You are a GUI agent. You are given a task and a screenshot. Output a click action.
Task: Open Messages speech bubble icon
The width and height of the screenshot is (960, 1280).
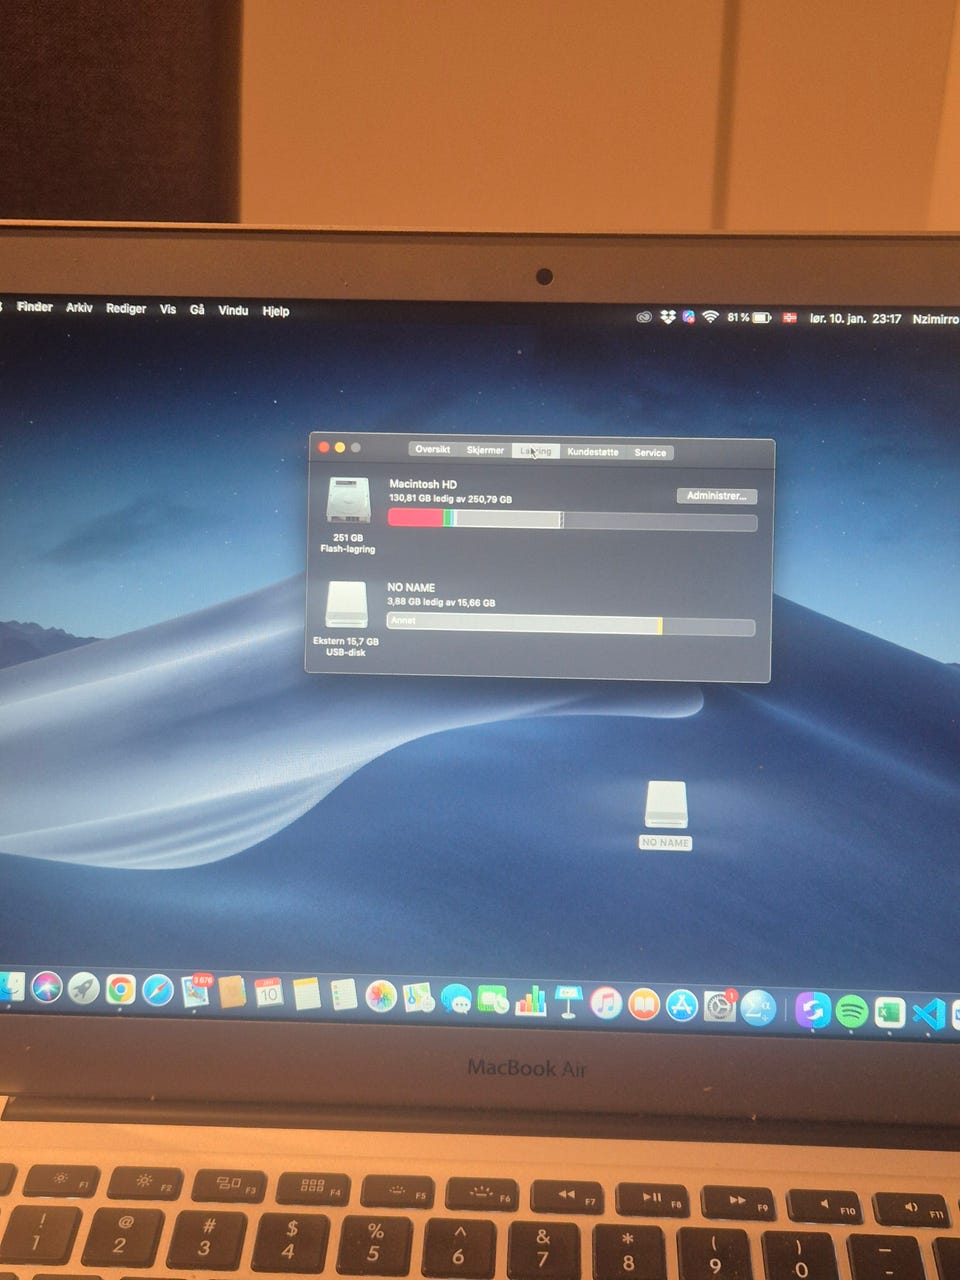pos(456,998)
